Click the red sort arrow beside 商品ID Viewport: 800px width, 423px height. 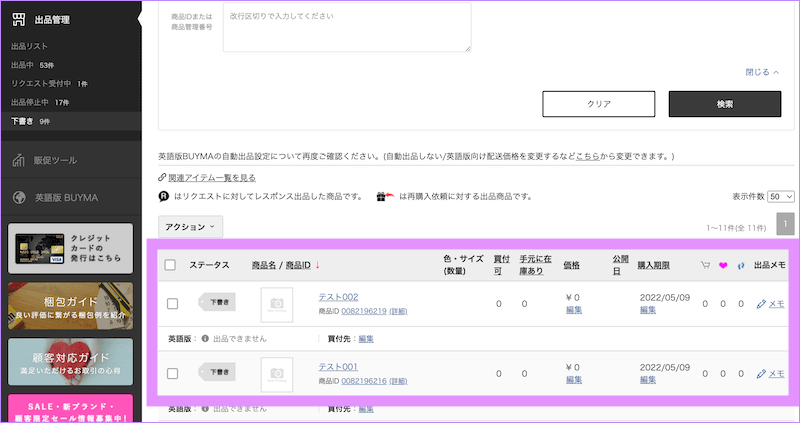[317, 265]
